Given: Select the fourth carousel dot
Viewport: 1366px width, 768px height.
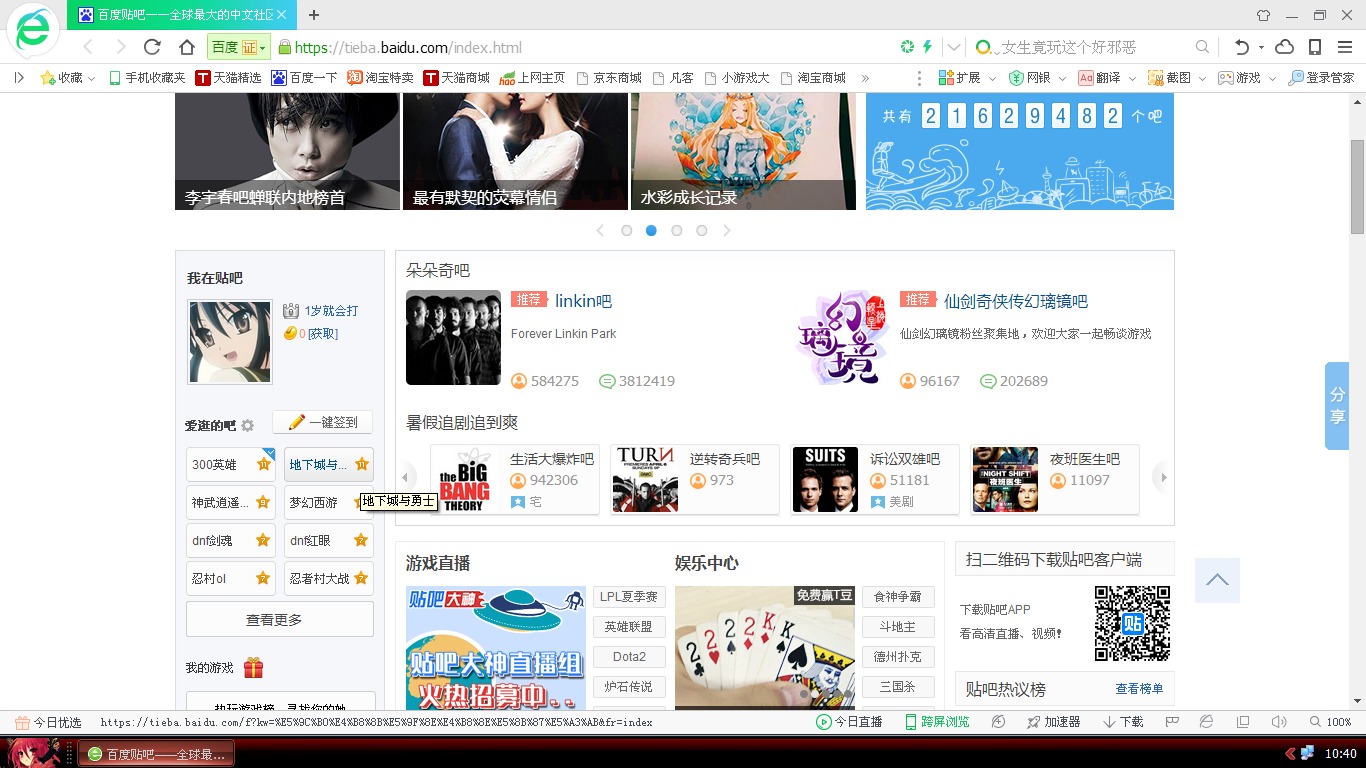Looking at the screenshot, I should [x=702, y=230].
